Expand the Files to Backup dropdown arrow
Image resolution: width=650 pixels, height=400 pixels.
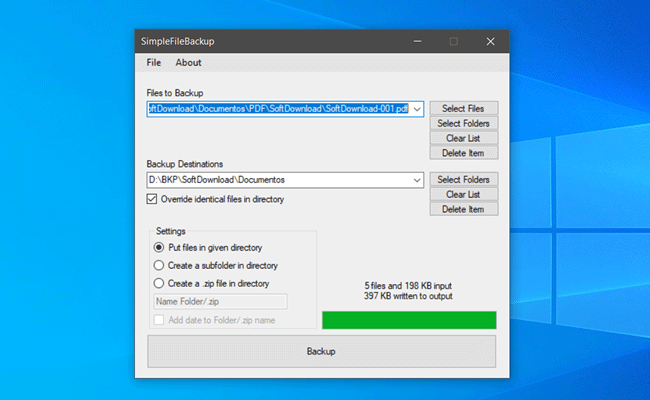pyautogui.click(x=417, y=109)
